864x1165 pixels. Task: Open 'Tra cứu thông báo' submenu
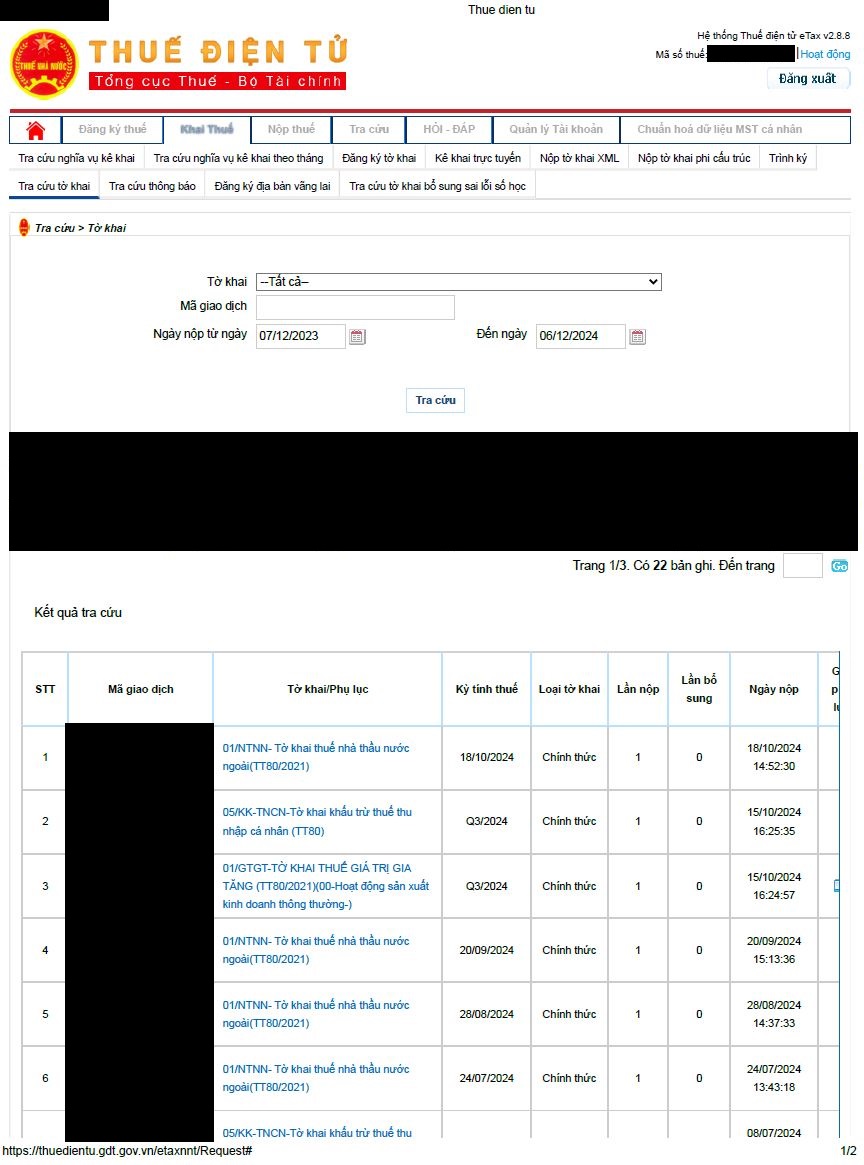pos(152,186)
